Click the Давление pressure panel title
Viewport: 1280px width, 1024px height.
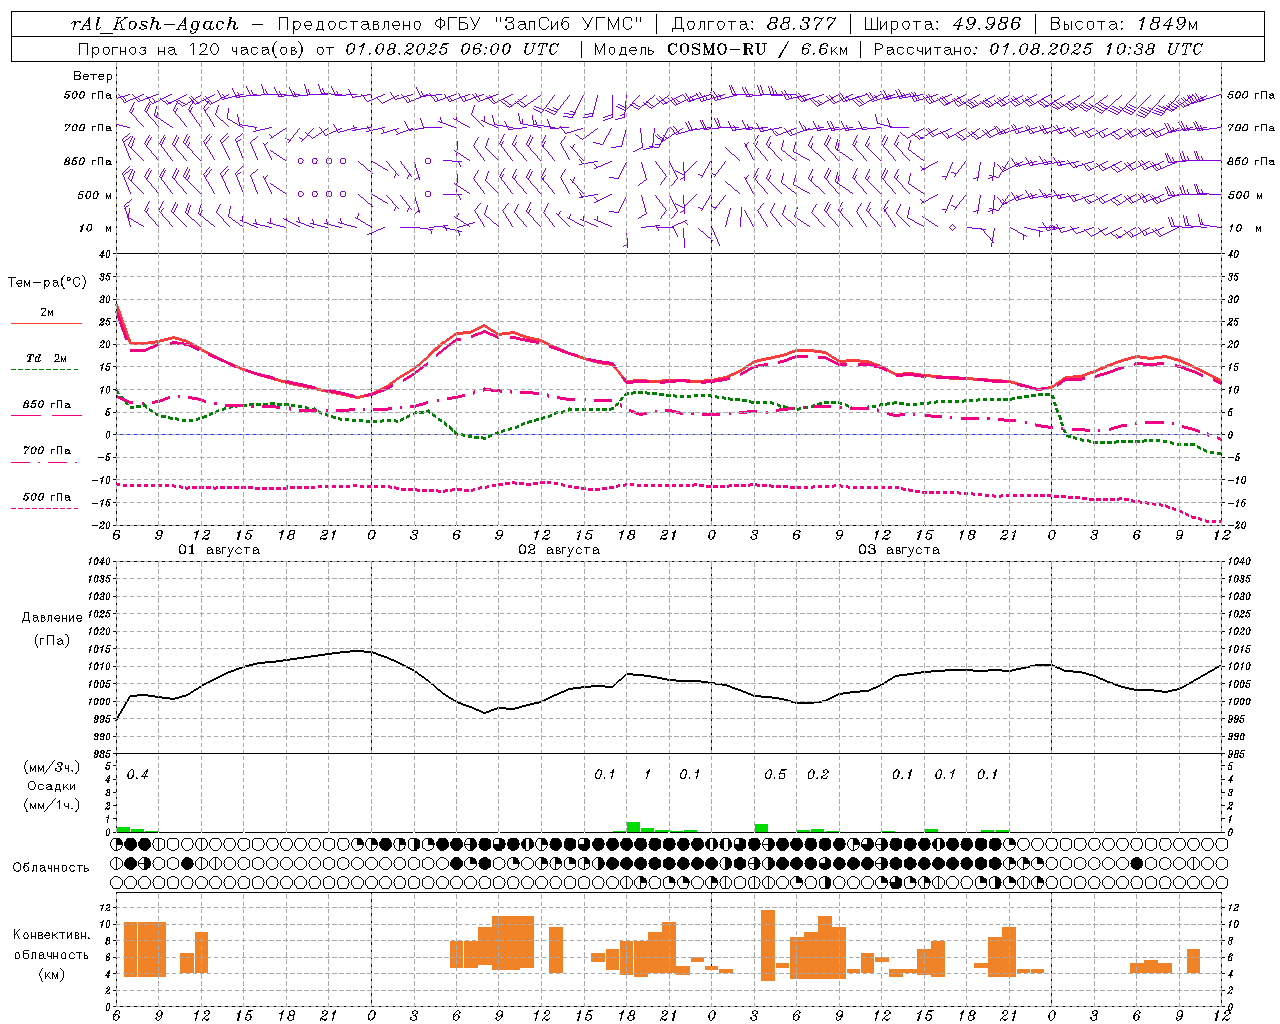coord(52,618)
